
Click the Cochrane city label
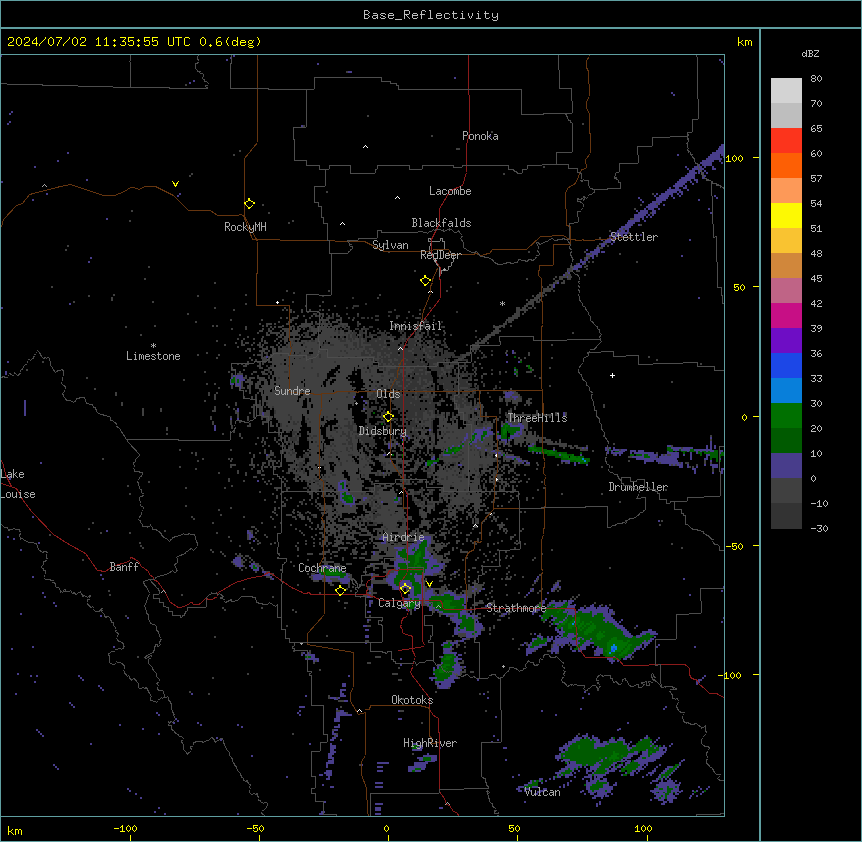click(x=322, y=568)
